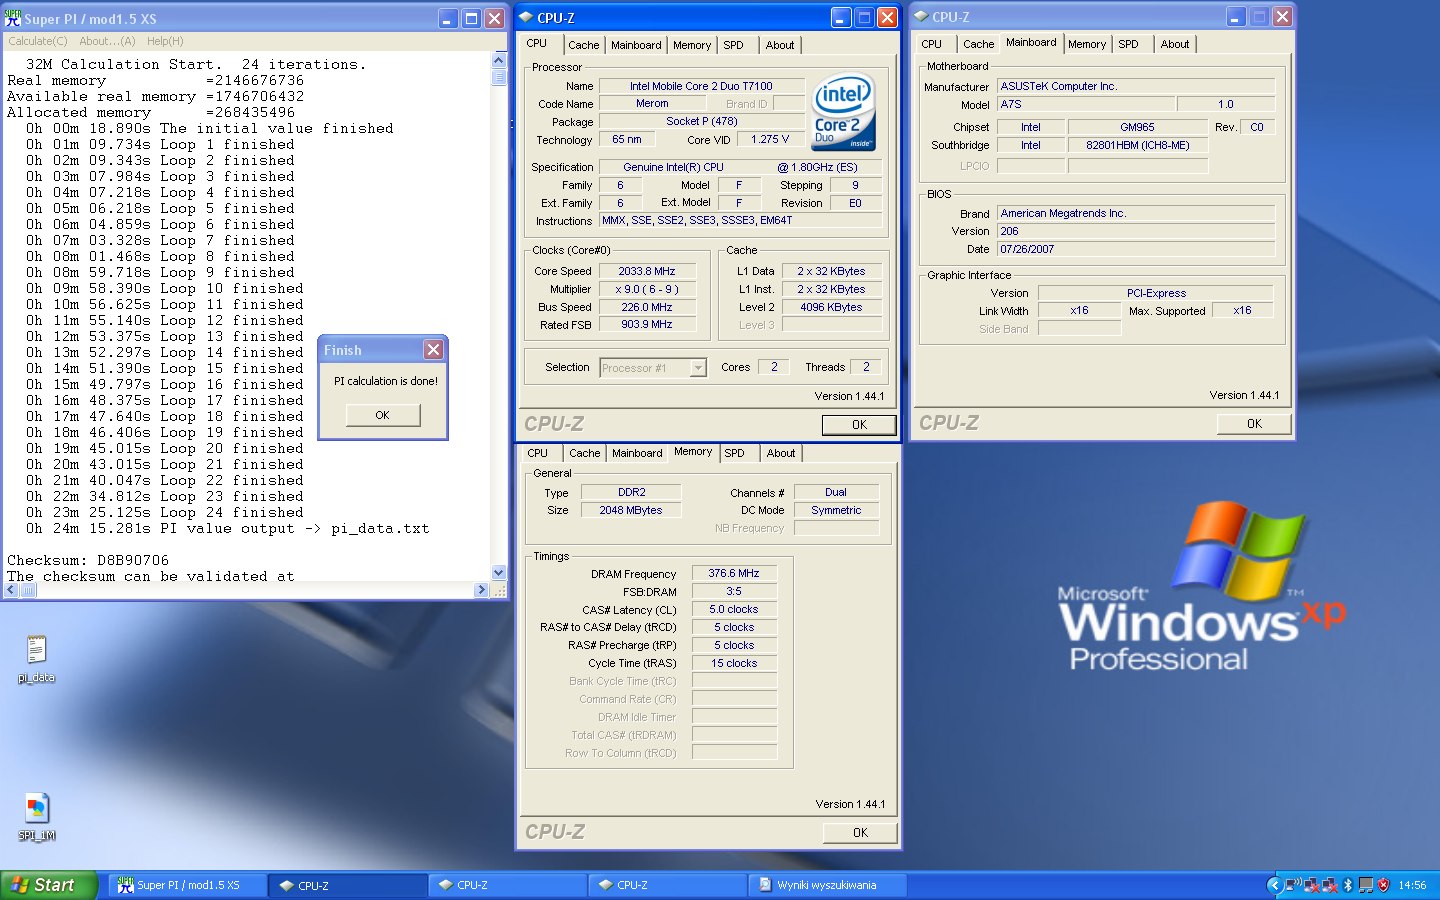Click the Manufacturer value ASUSTeK Computer Inc.

click(1136, 86)
